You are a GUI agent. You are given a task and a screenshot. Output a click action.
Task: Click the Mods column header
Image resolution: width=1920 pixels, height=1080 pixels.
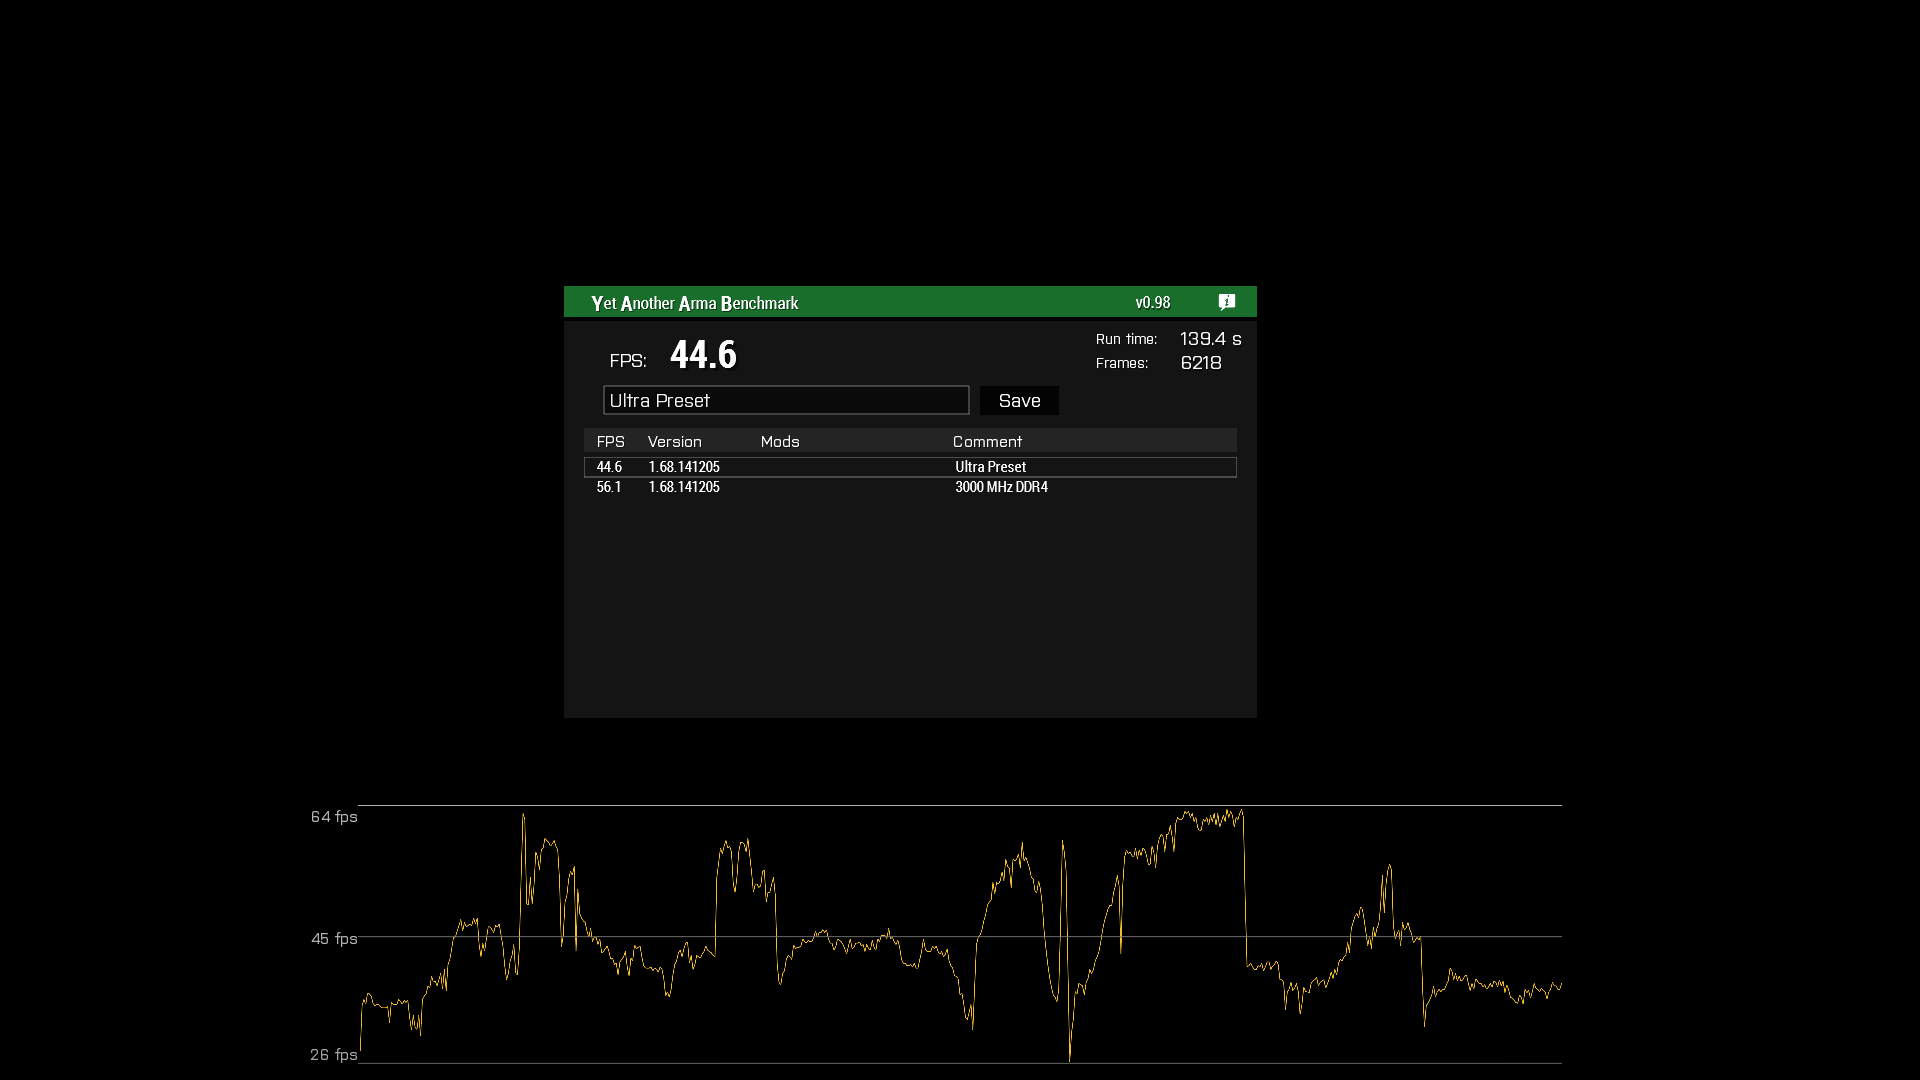click(780, 442)
